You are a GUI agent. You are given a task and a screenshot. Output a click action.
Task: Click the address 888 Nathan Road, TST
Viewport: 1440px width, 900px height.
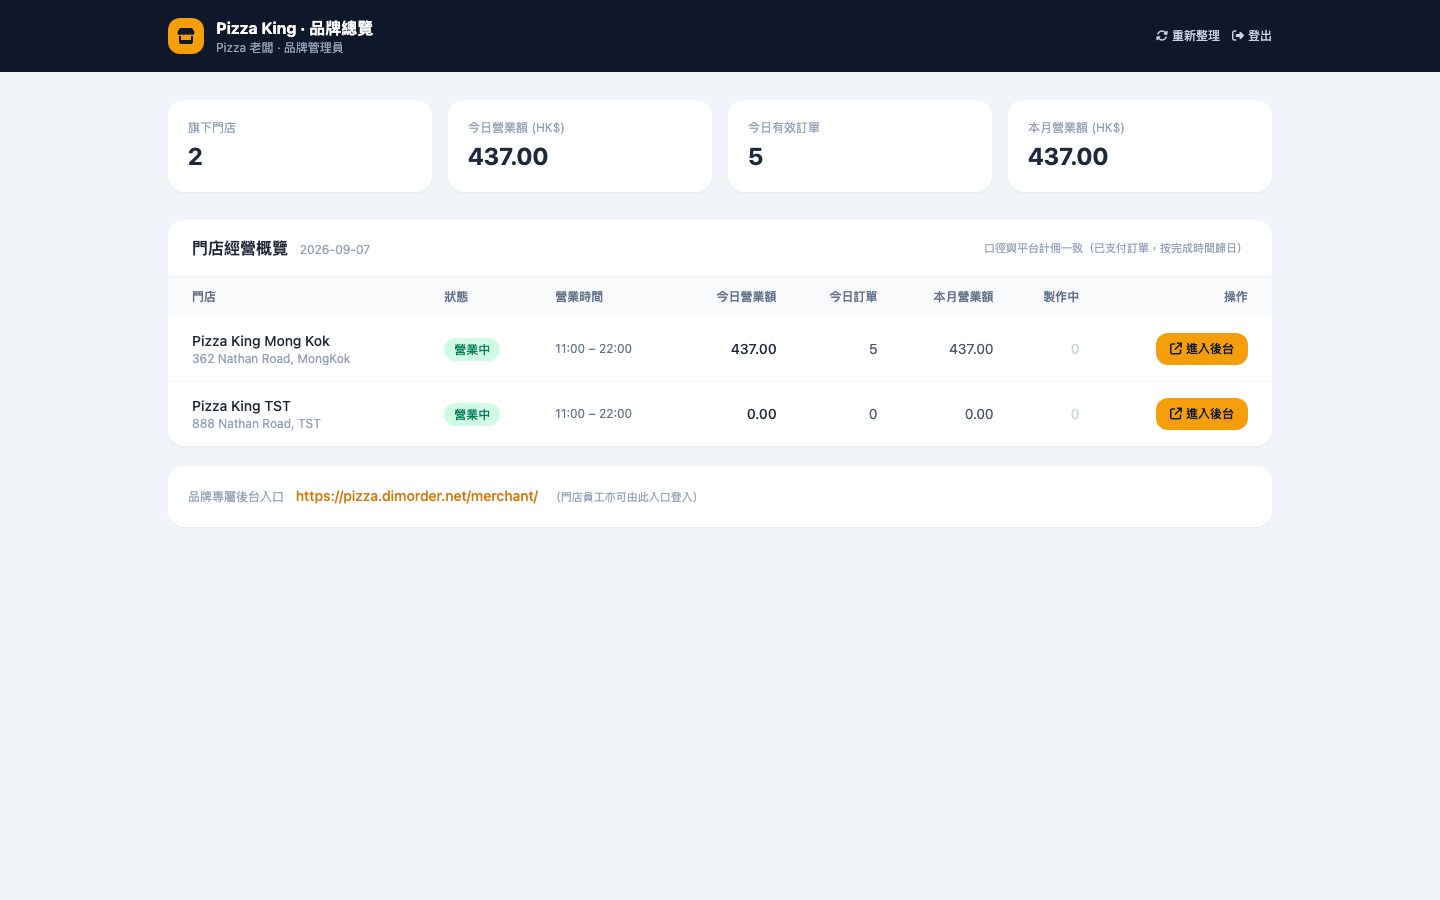click(257, 424)
